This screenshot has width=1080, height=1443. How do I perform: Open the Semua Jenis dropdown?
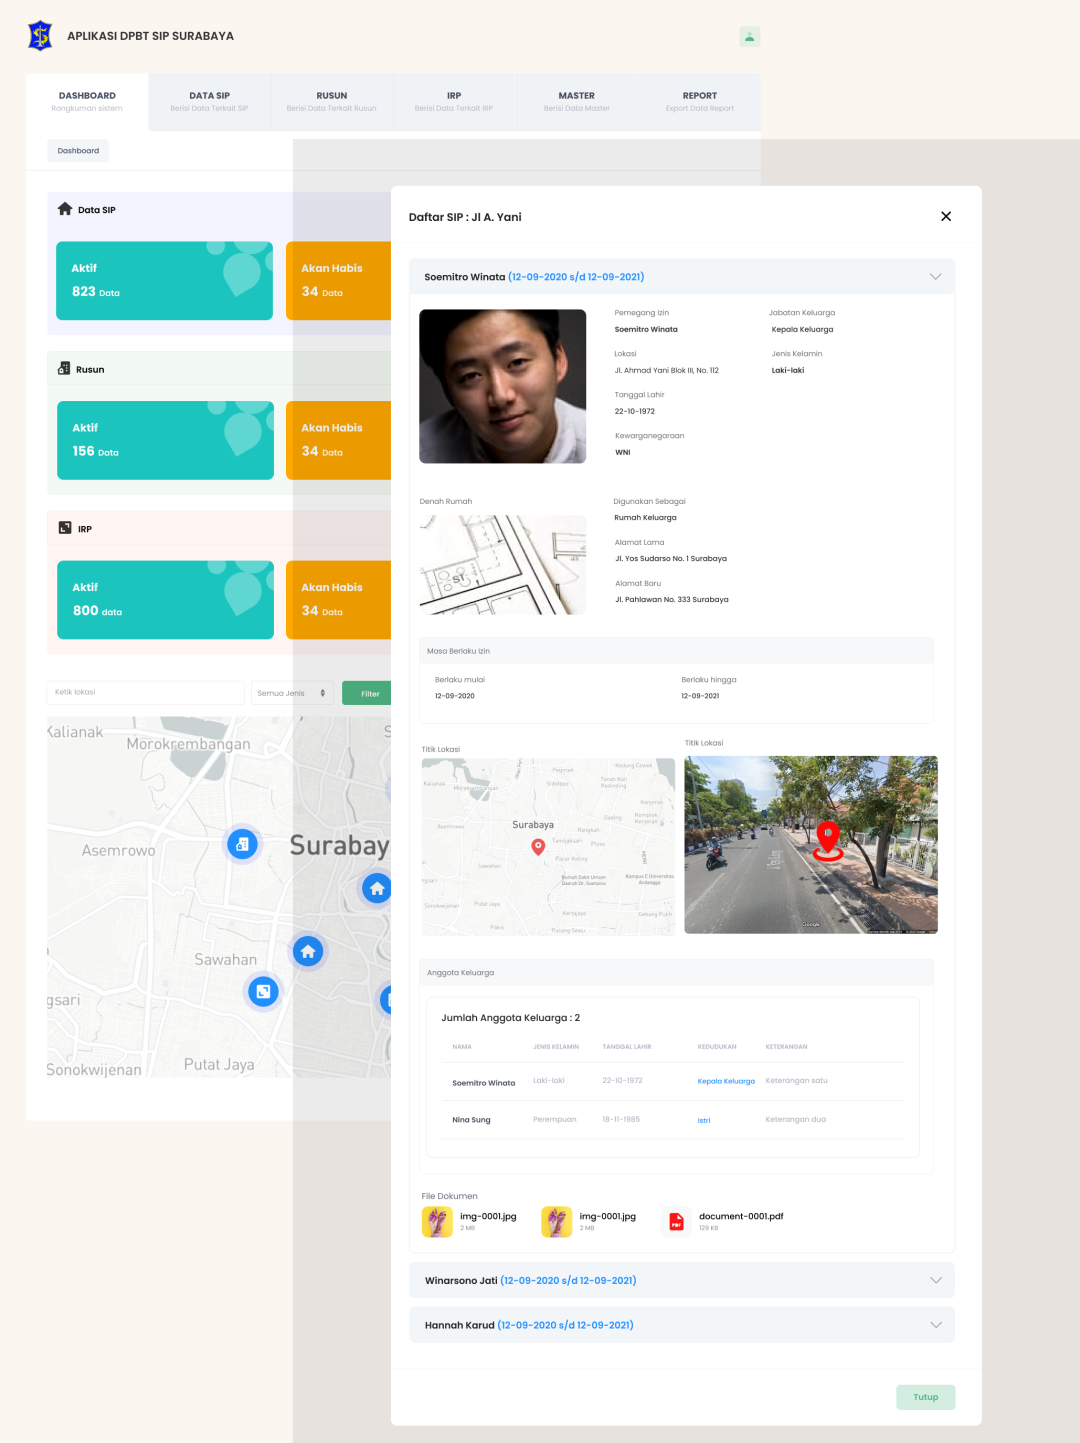tap(292, 693)
